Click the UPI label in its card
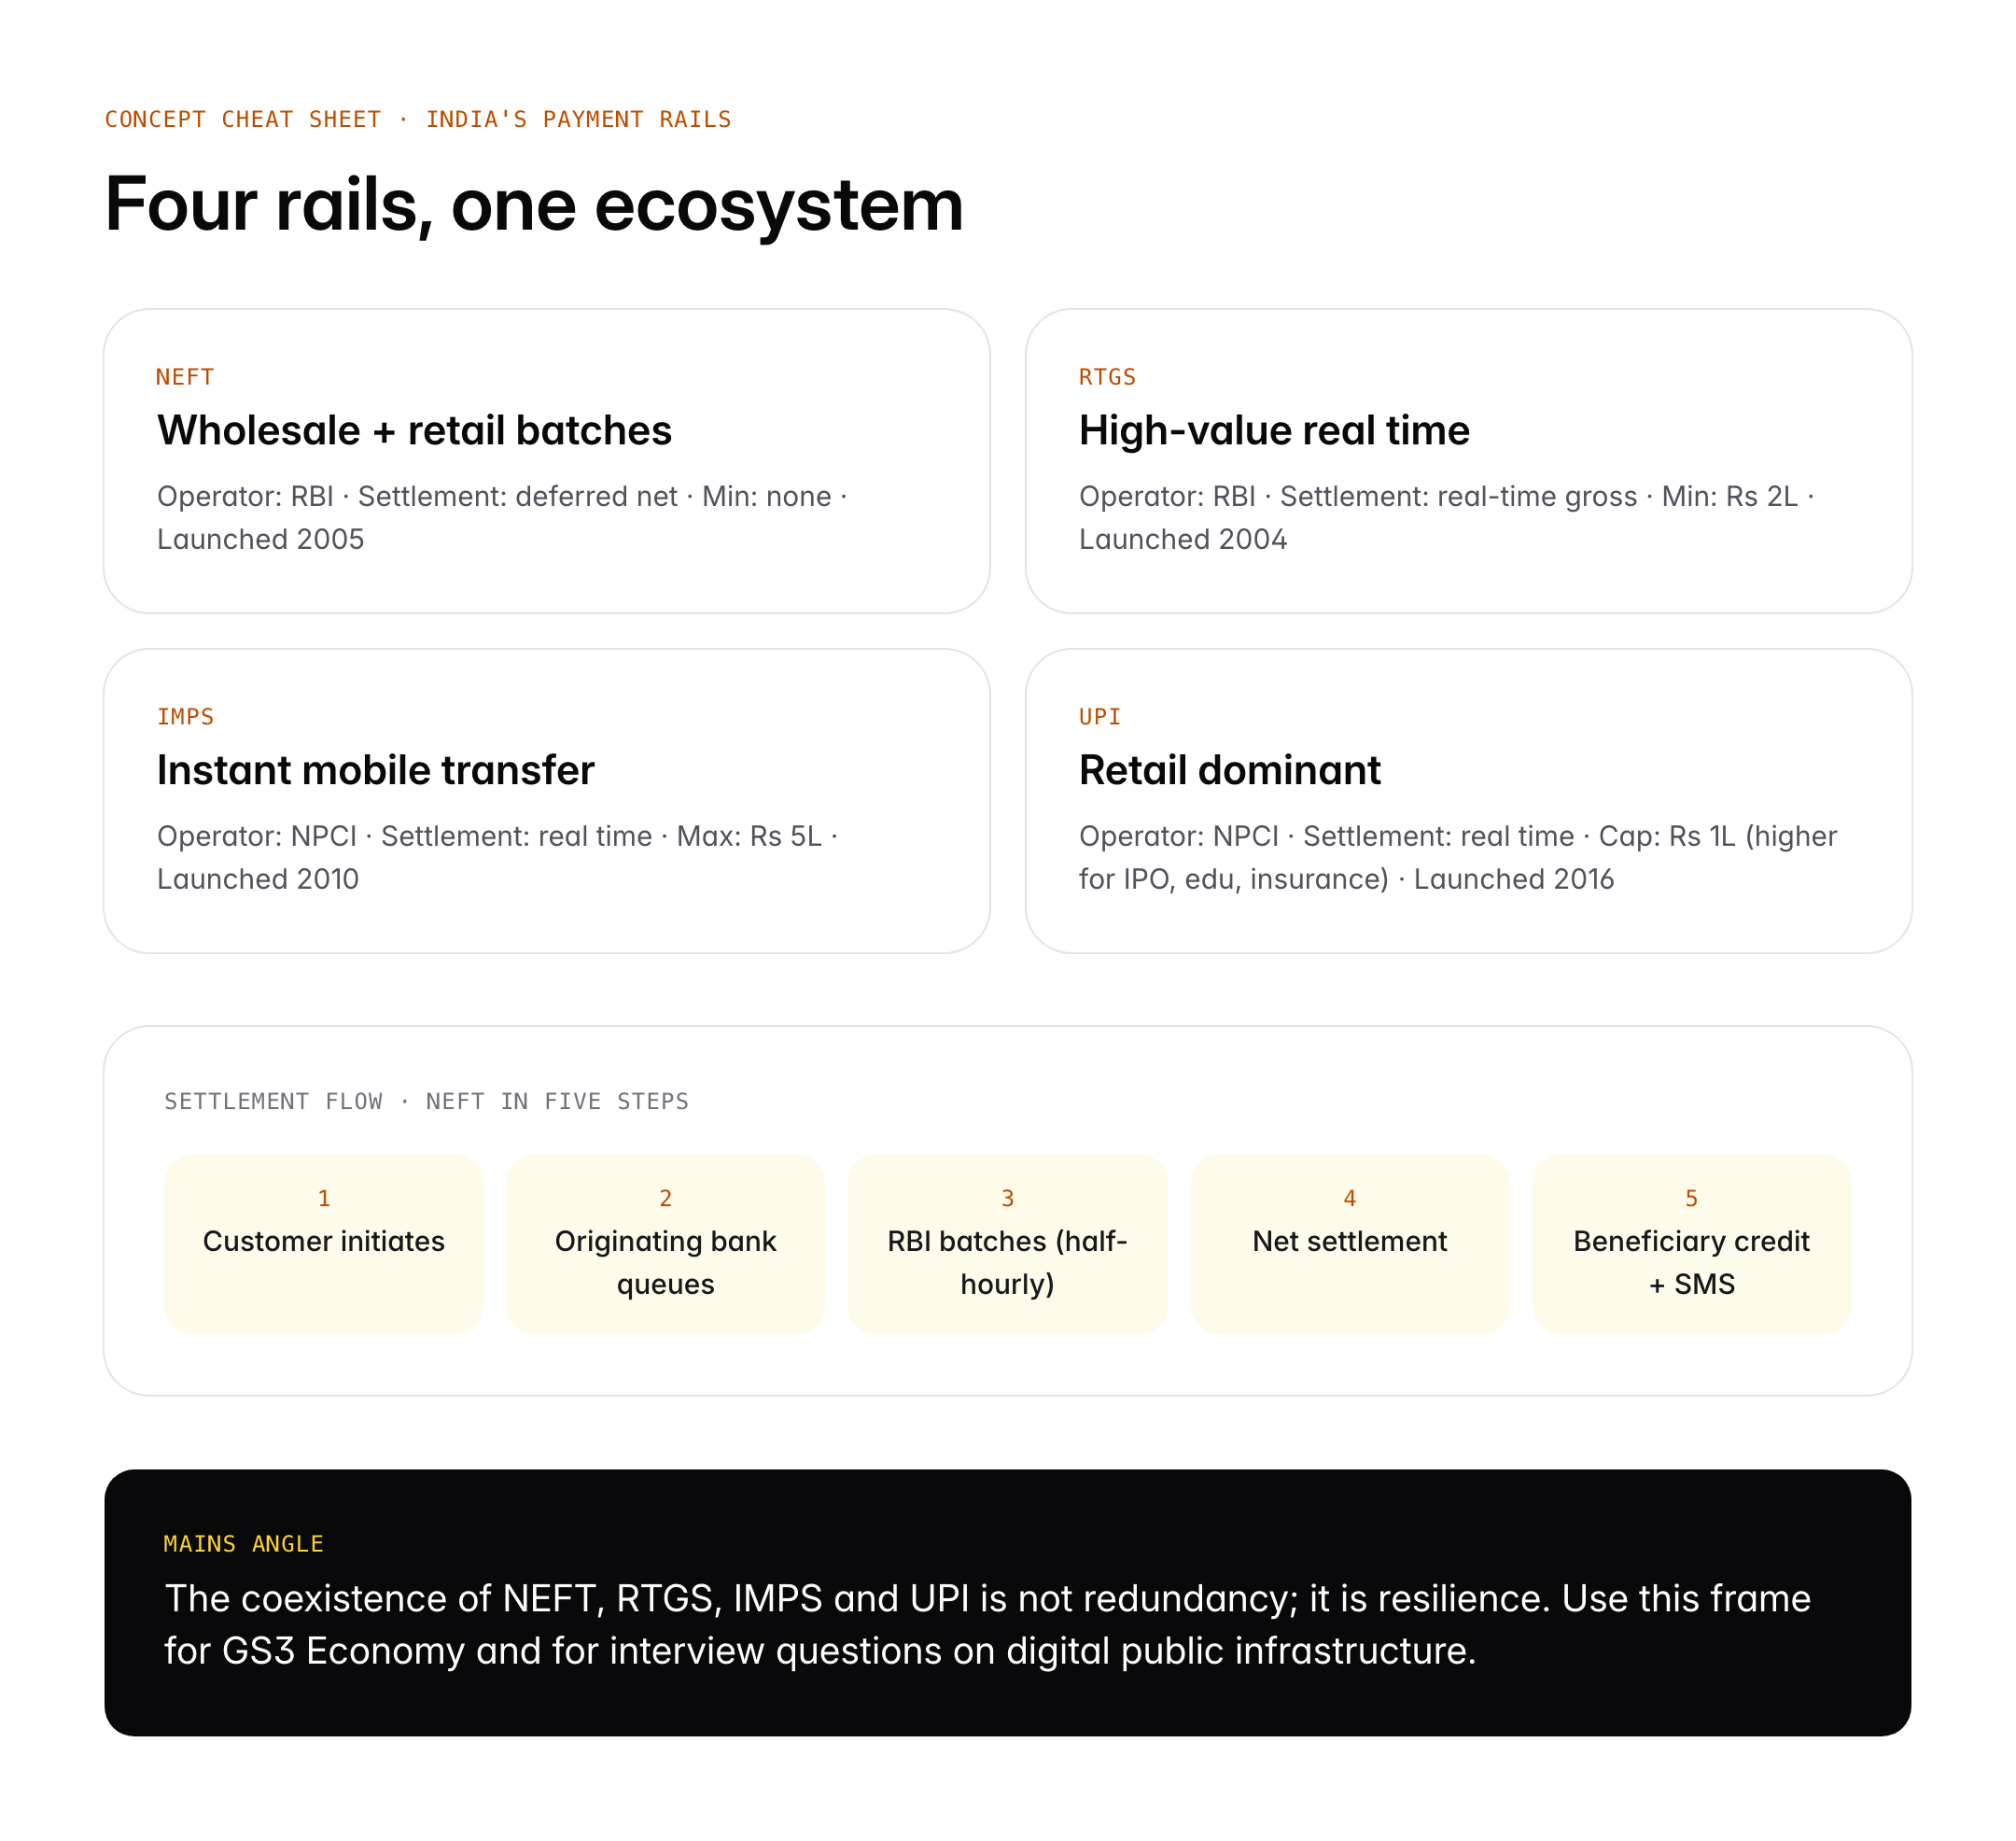2016x1841 pixels. pos(1099,717)
